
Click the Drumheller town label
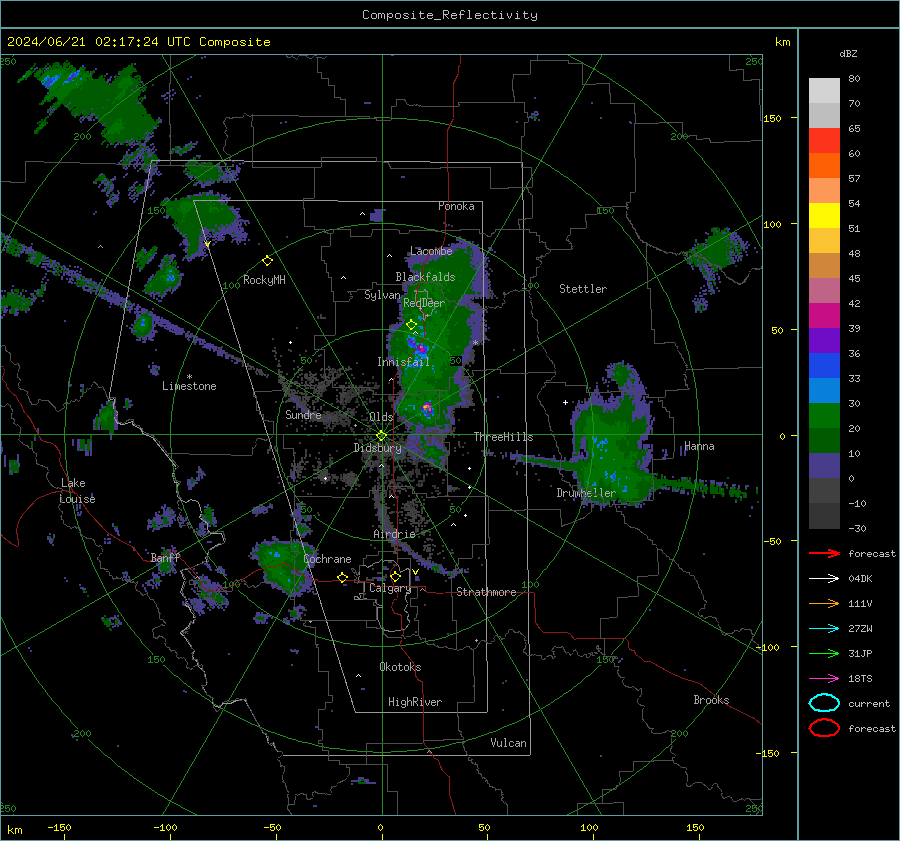(x=586, y=493)
